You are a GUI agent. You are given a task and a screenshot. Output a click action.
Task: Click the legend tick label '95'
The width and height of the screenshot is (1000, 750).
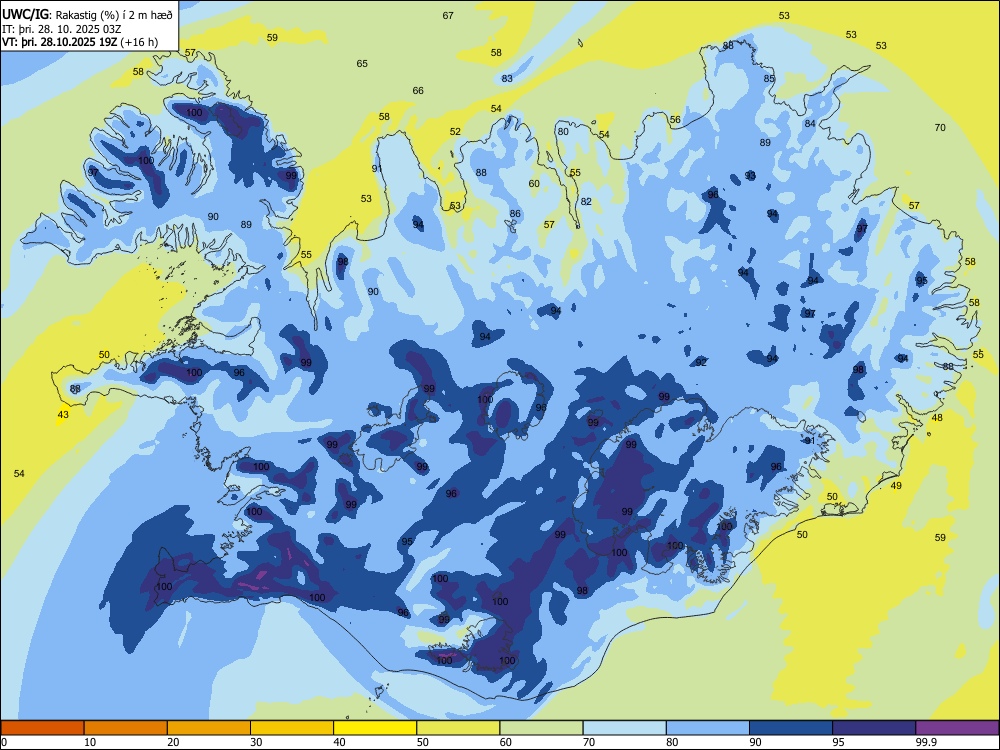coord(838,742)
